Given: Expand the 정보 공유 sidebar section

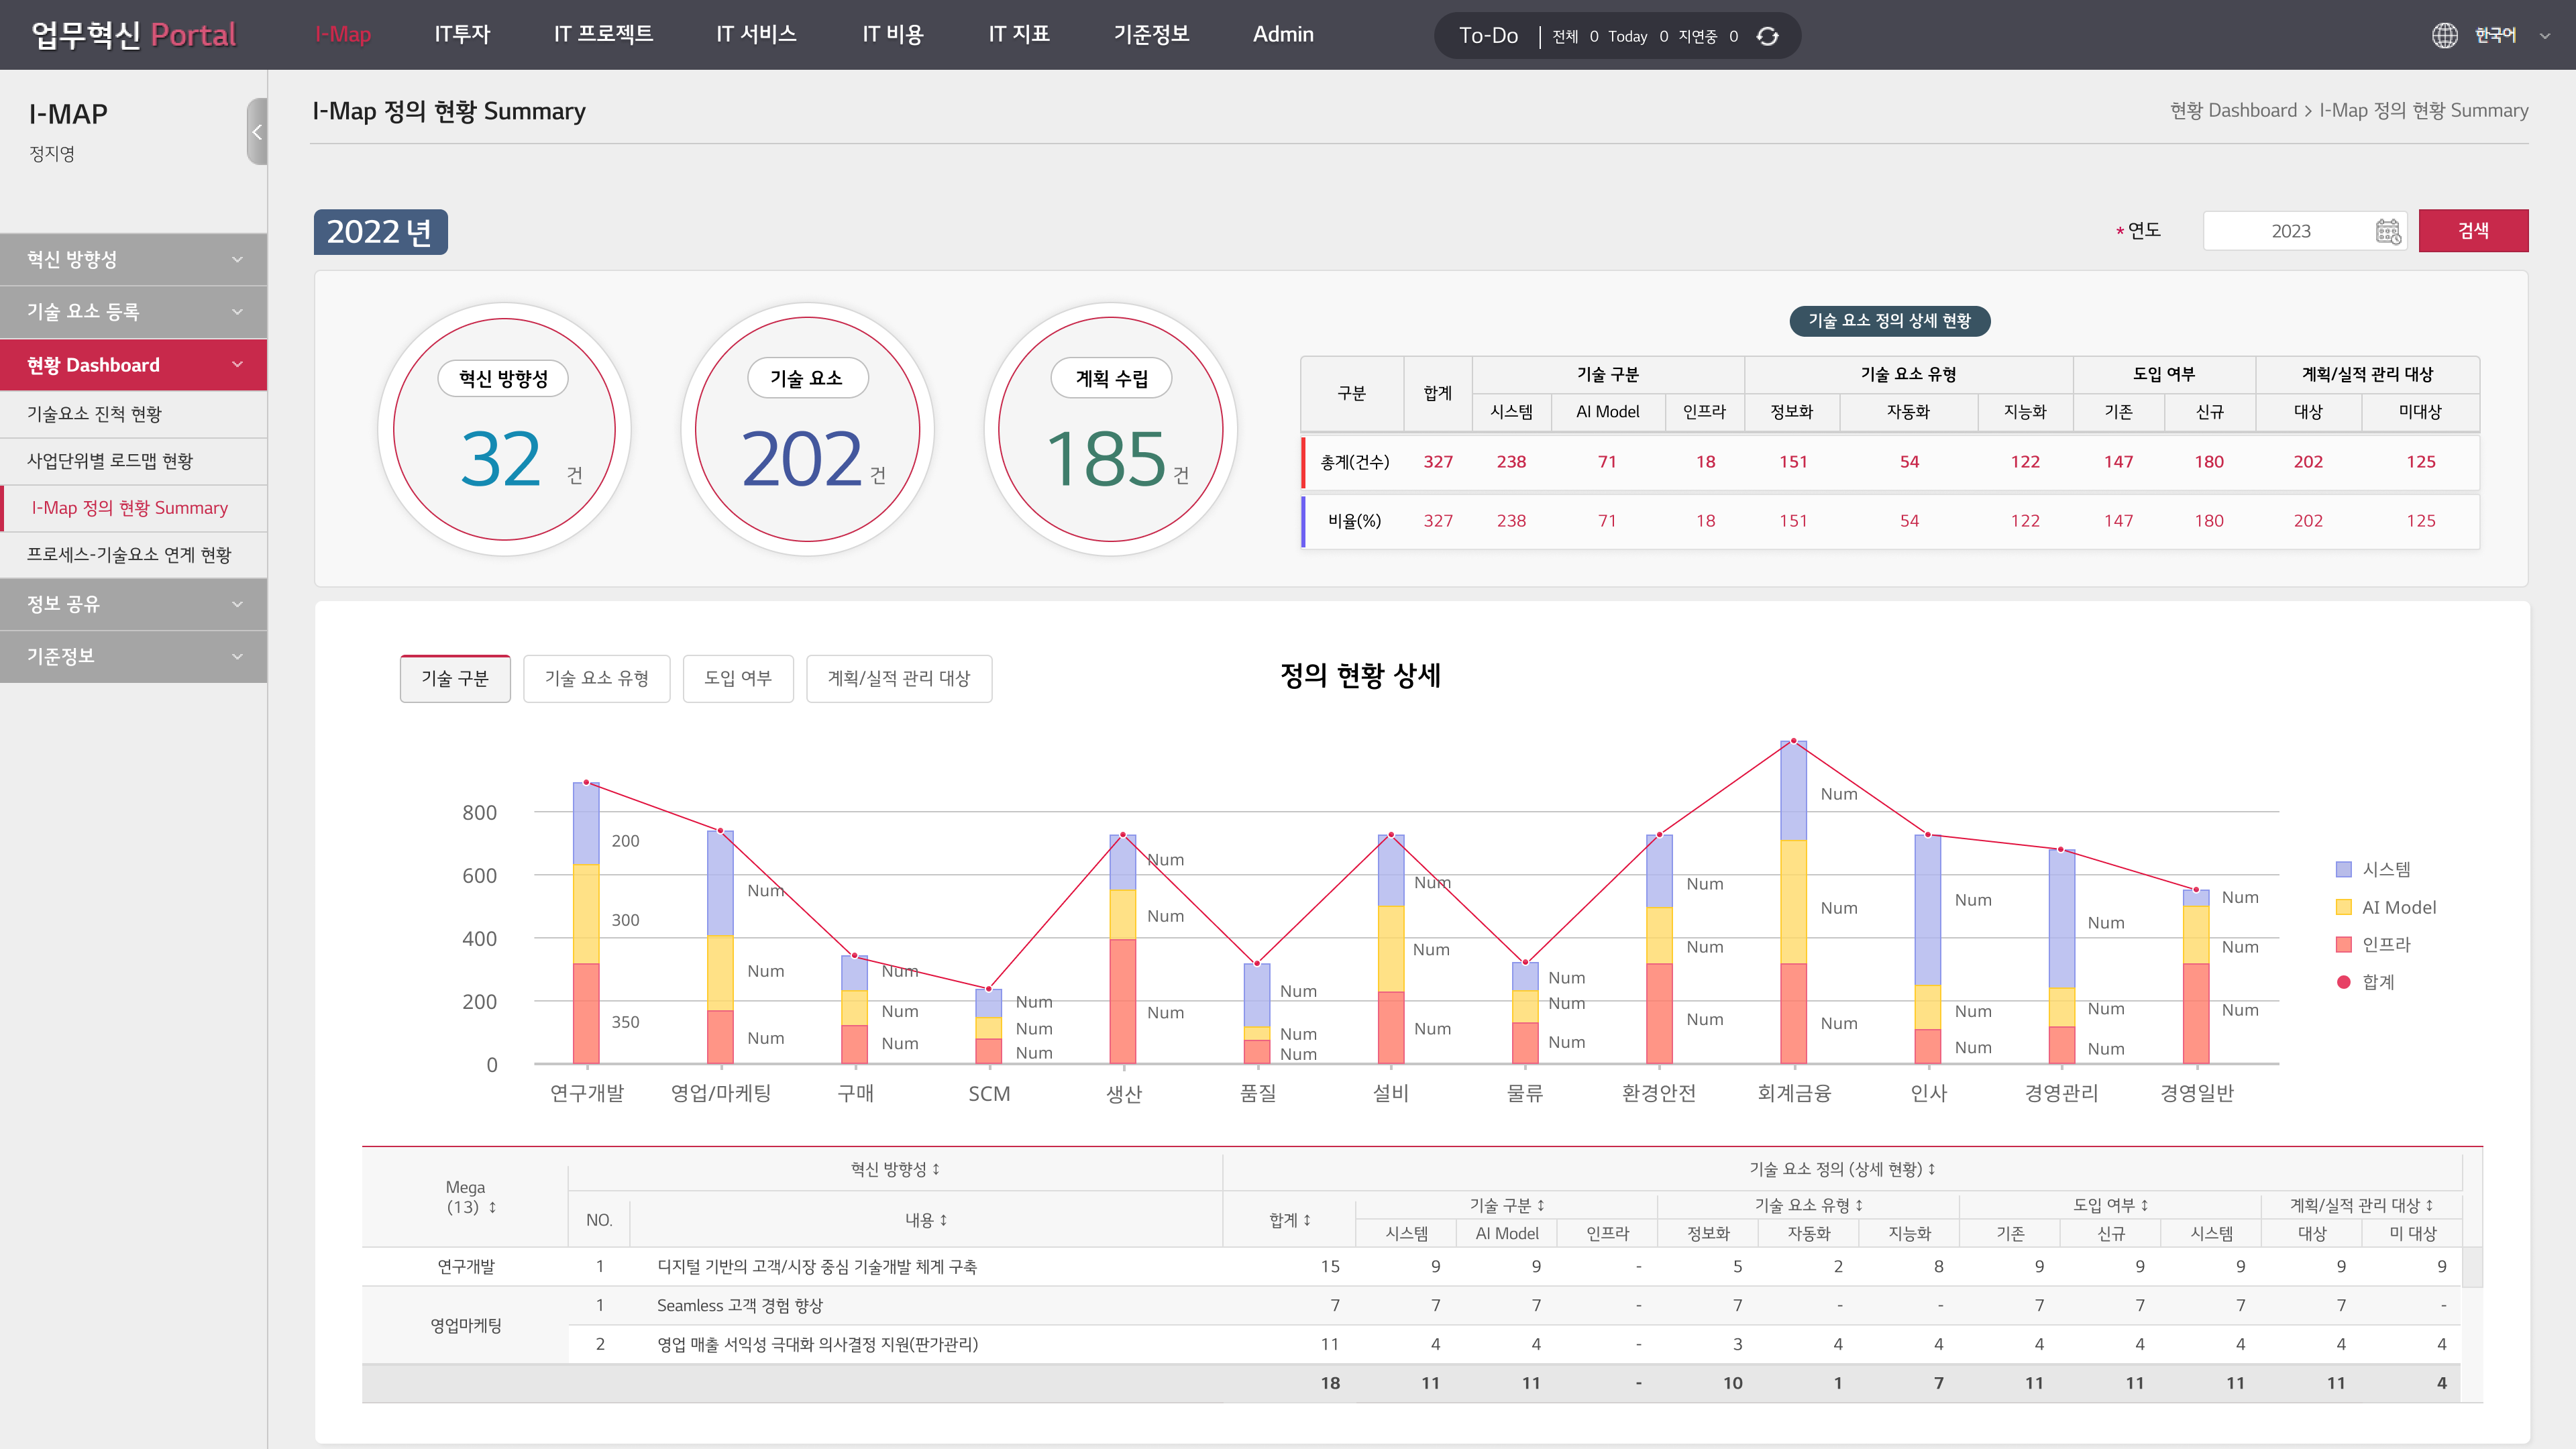Looking at the screenshot, I should (x=133, y=604).
